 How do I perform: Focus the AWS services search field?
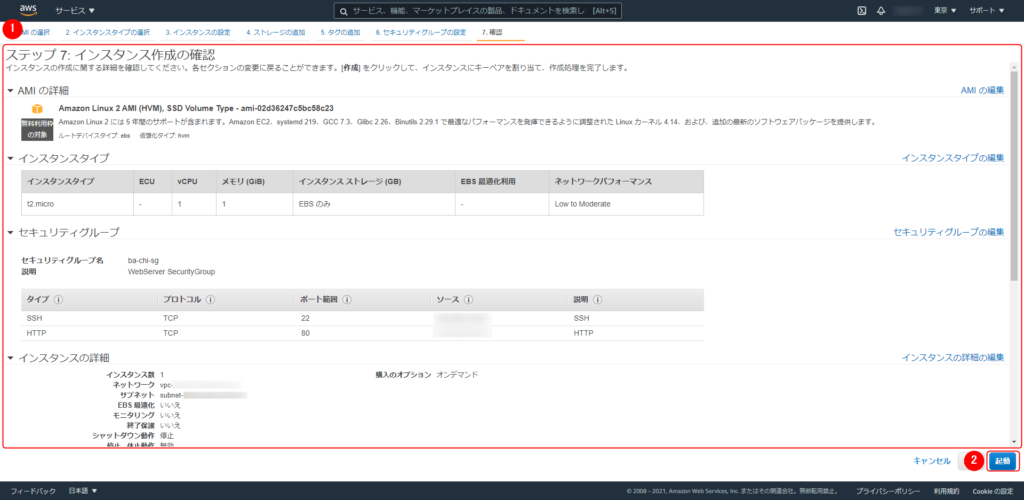pyautogui.click(x=477, y=11)
